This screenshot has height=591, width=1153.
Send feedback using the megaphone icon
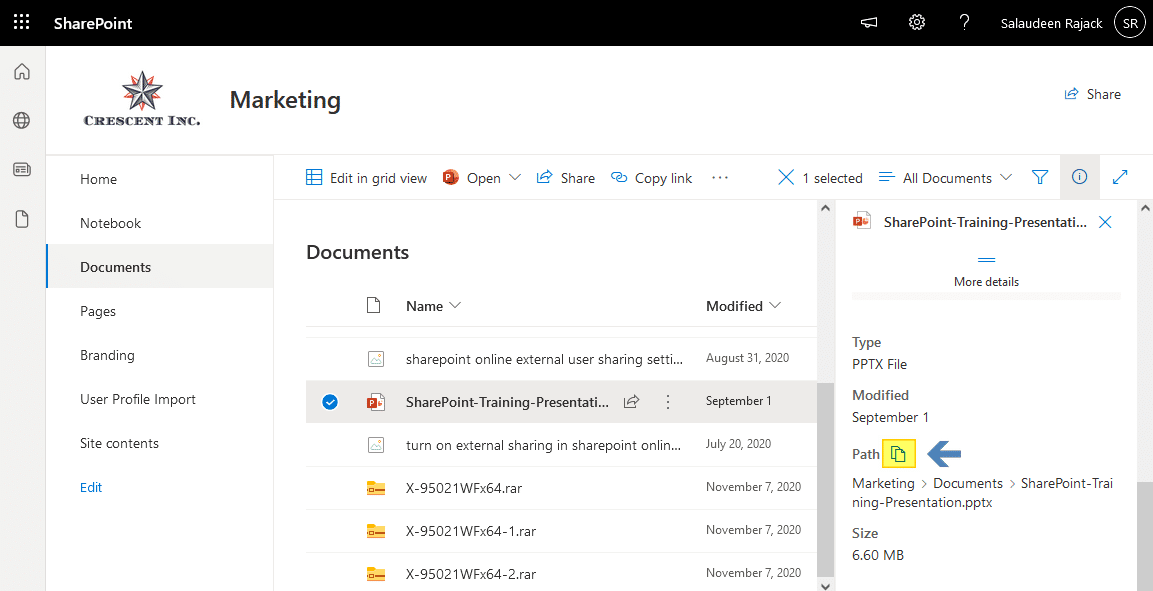(x=868, y=22)
